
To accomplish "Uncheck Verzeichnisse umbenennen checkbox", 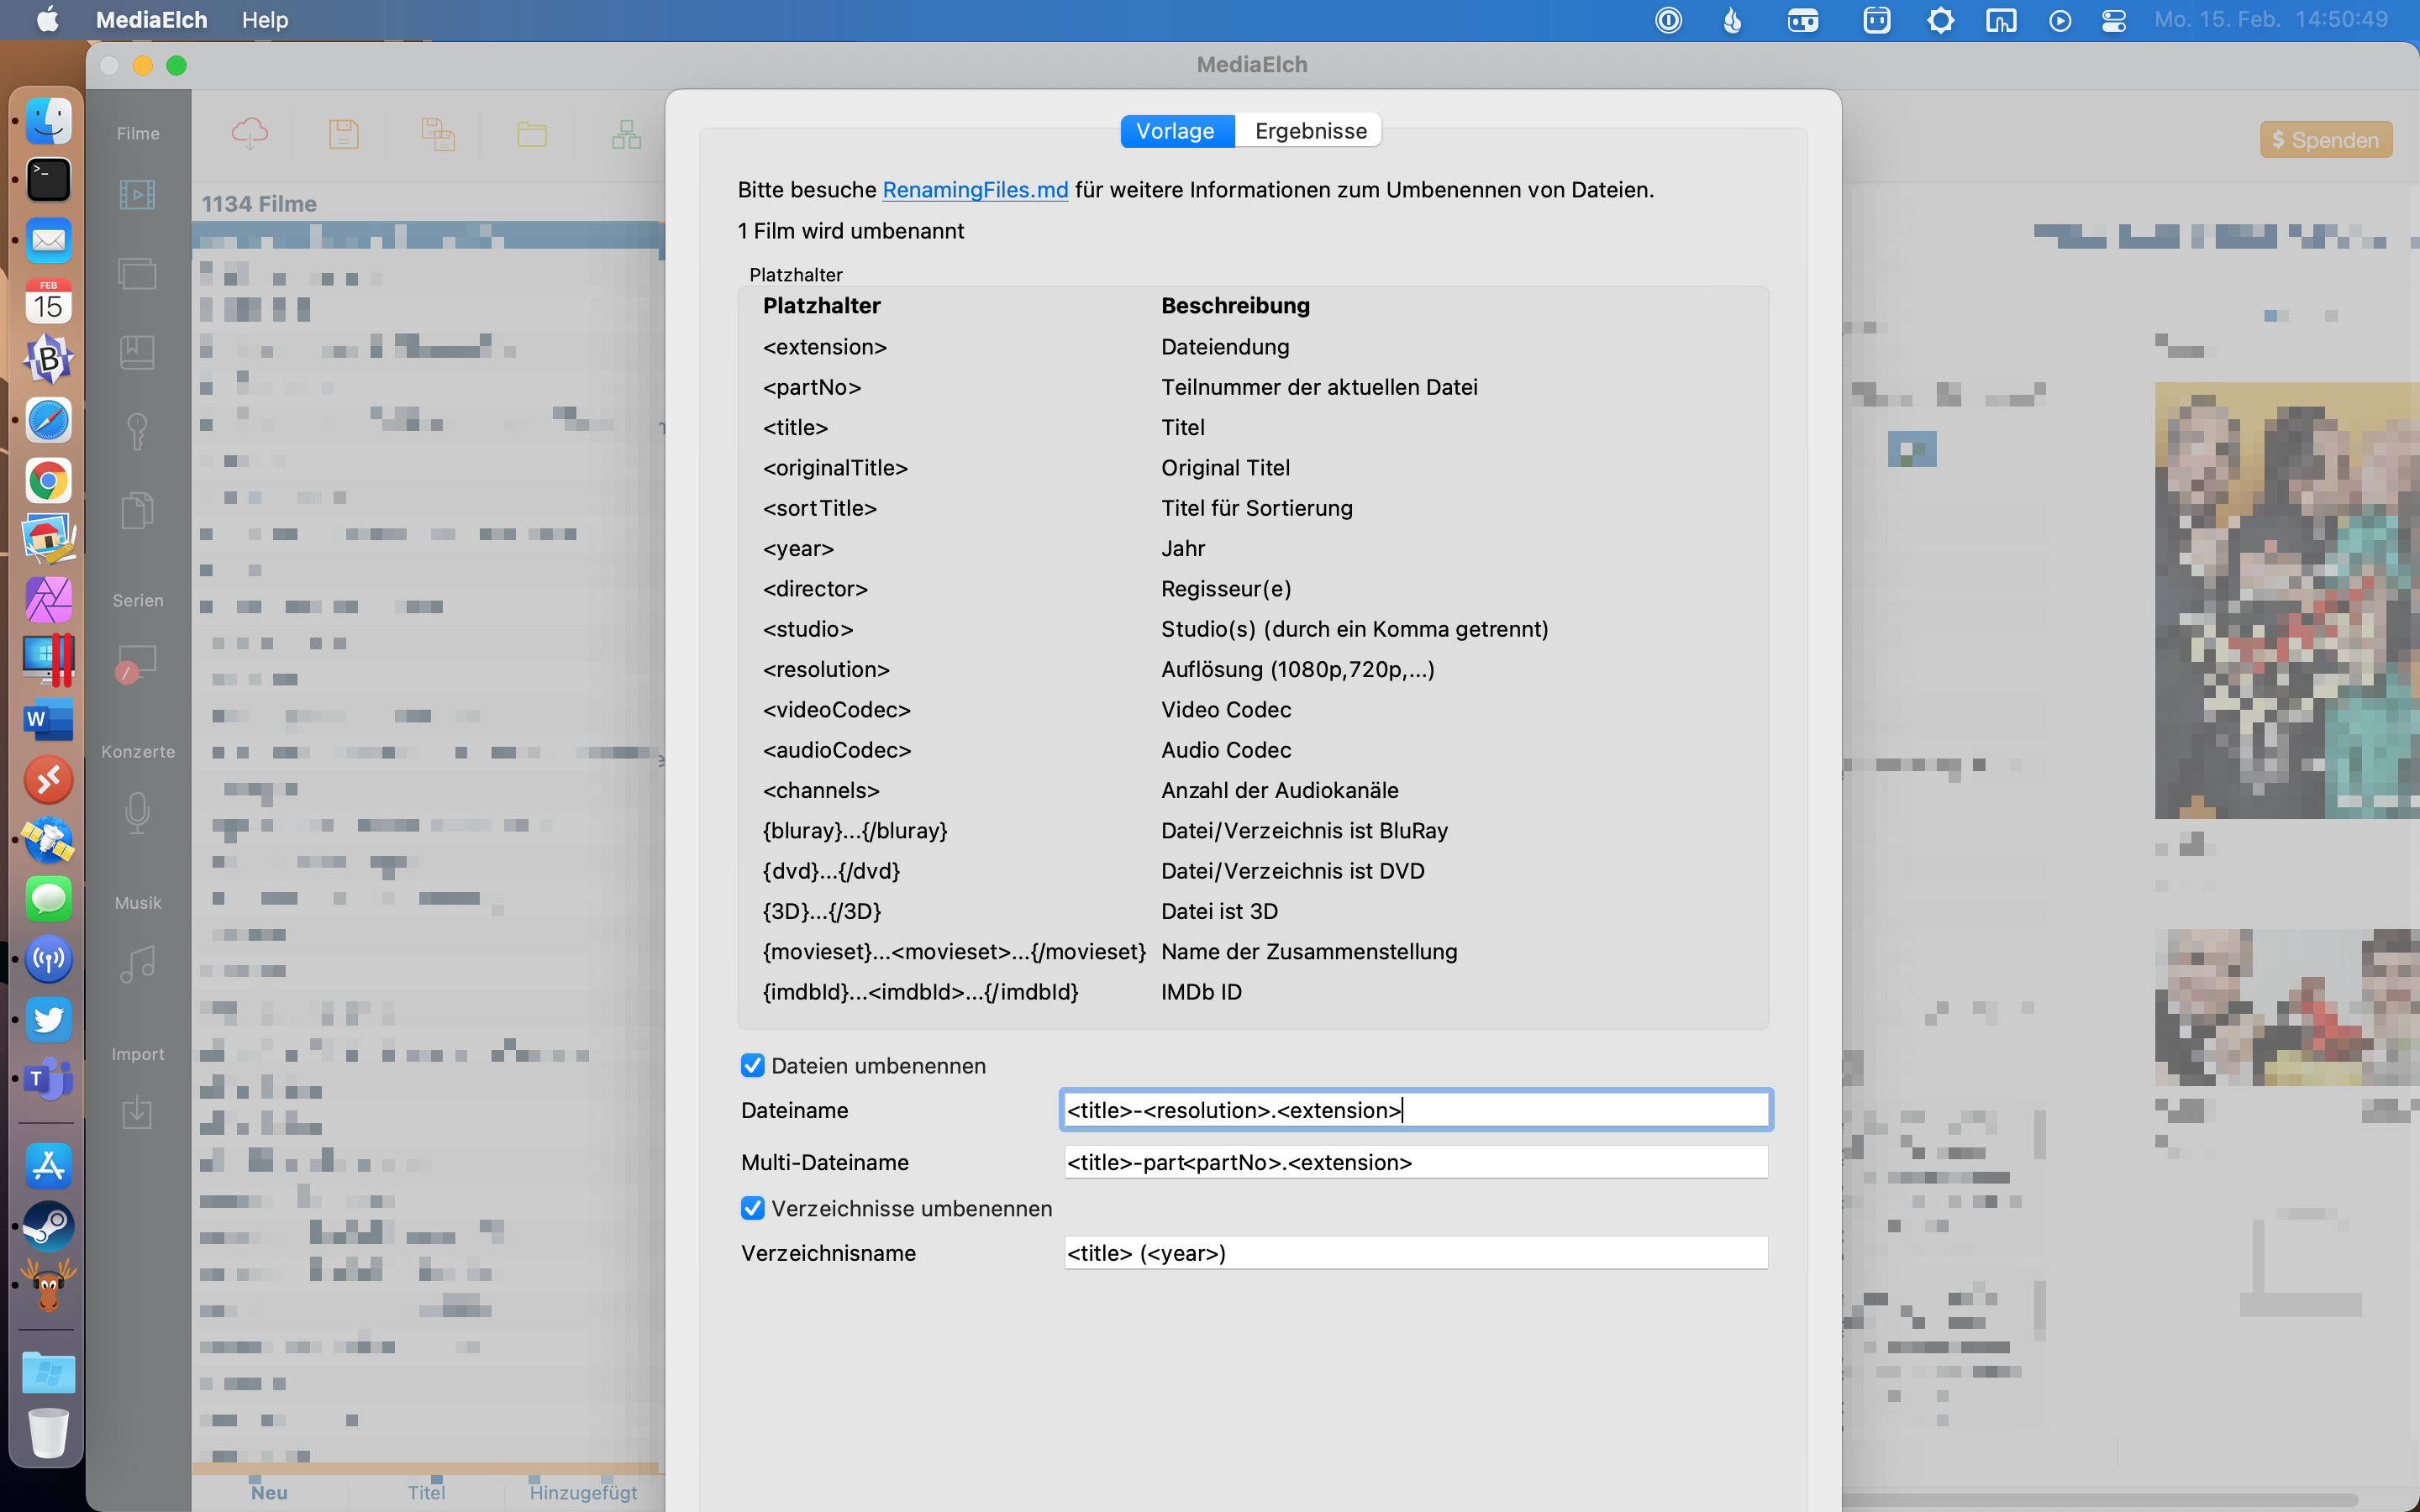I will (x=752, y=1208).
